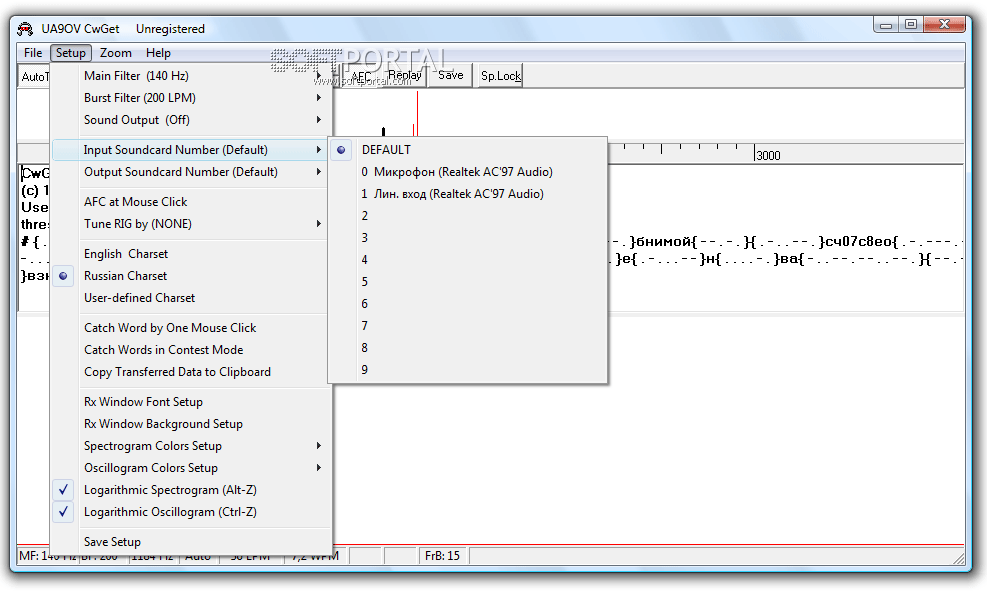Expand Tune RIG by (NONE) submenu
The width and height of the screenshot is (987, 591).
coord(191,223)
